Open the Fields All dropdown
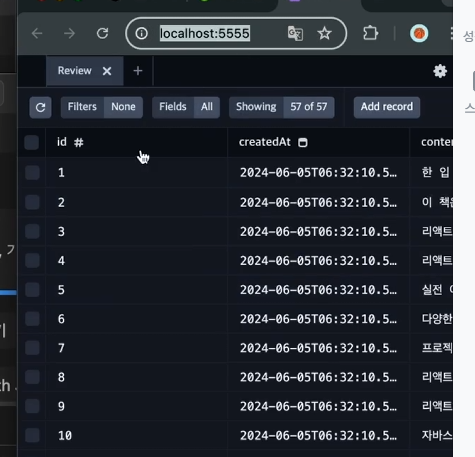The height and width of the screenshot is (457, 475). click(x=186, y=107)
